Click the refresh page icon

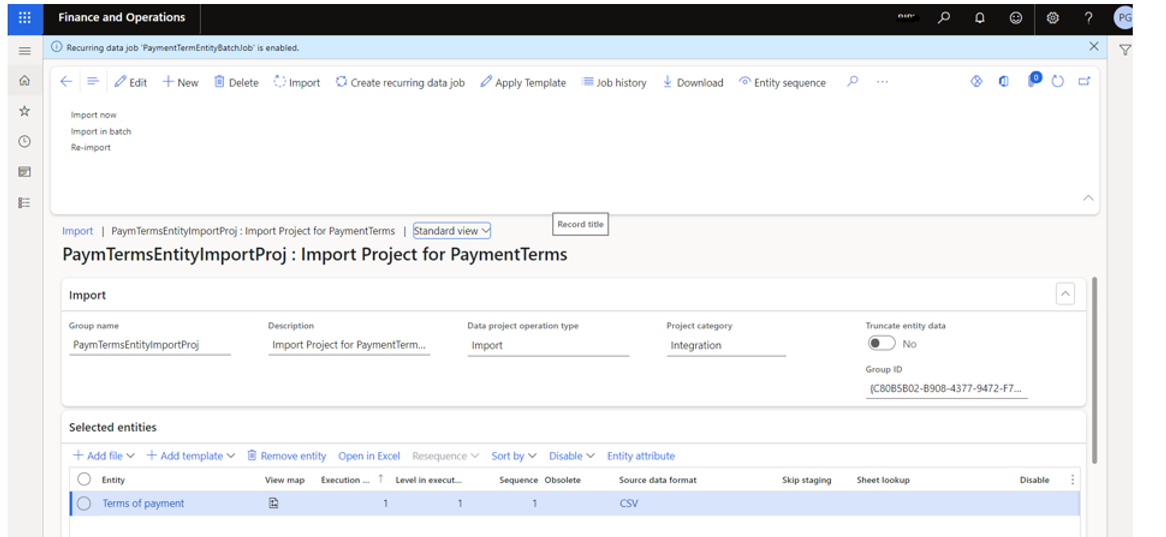click(1058, 82)
